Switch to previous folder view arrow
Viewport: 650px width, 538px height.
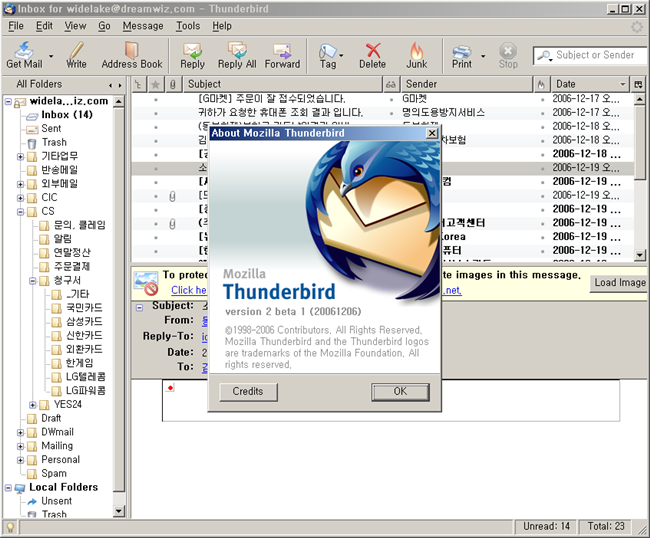pyautogui.click(x=110, y=85)
